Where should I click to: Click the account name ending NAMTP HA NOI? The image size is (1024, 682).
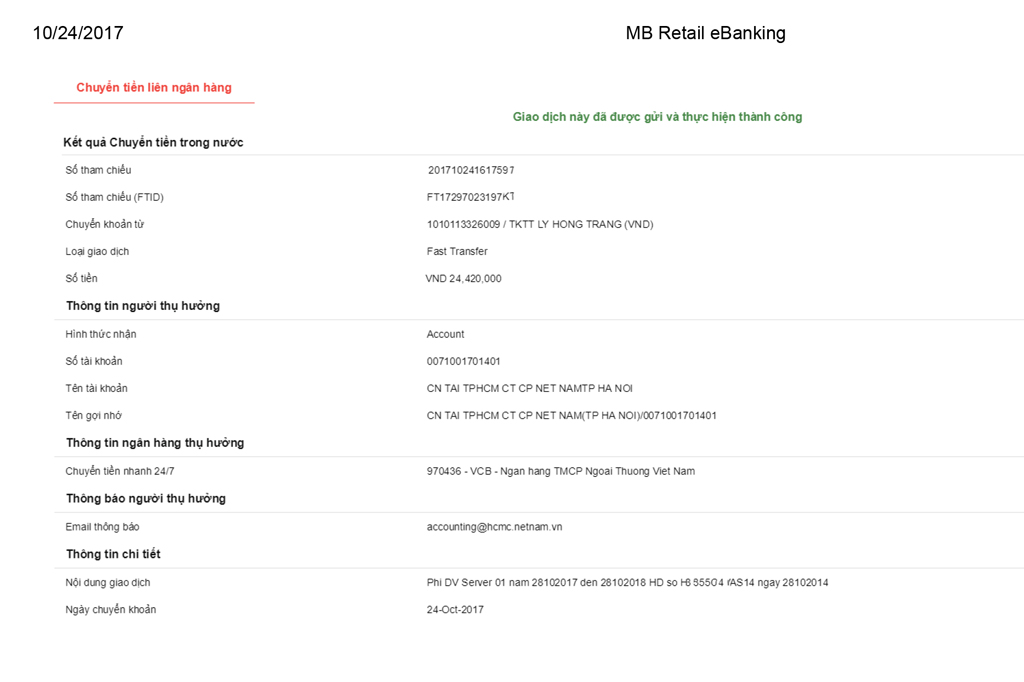(x=529, y=388)
